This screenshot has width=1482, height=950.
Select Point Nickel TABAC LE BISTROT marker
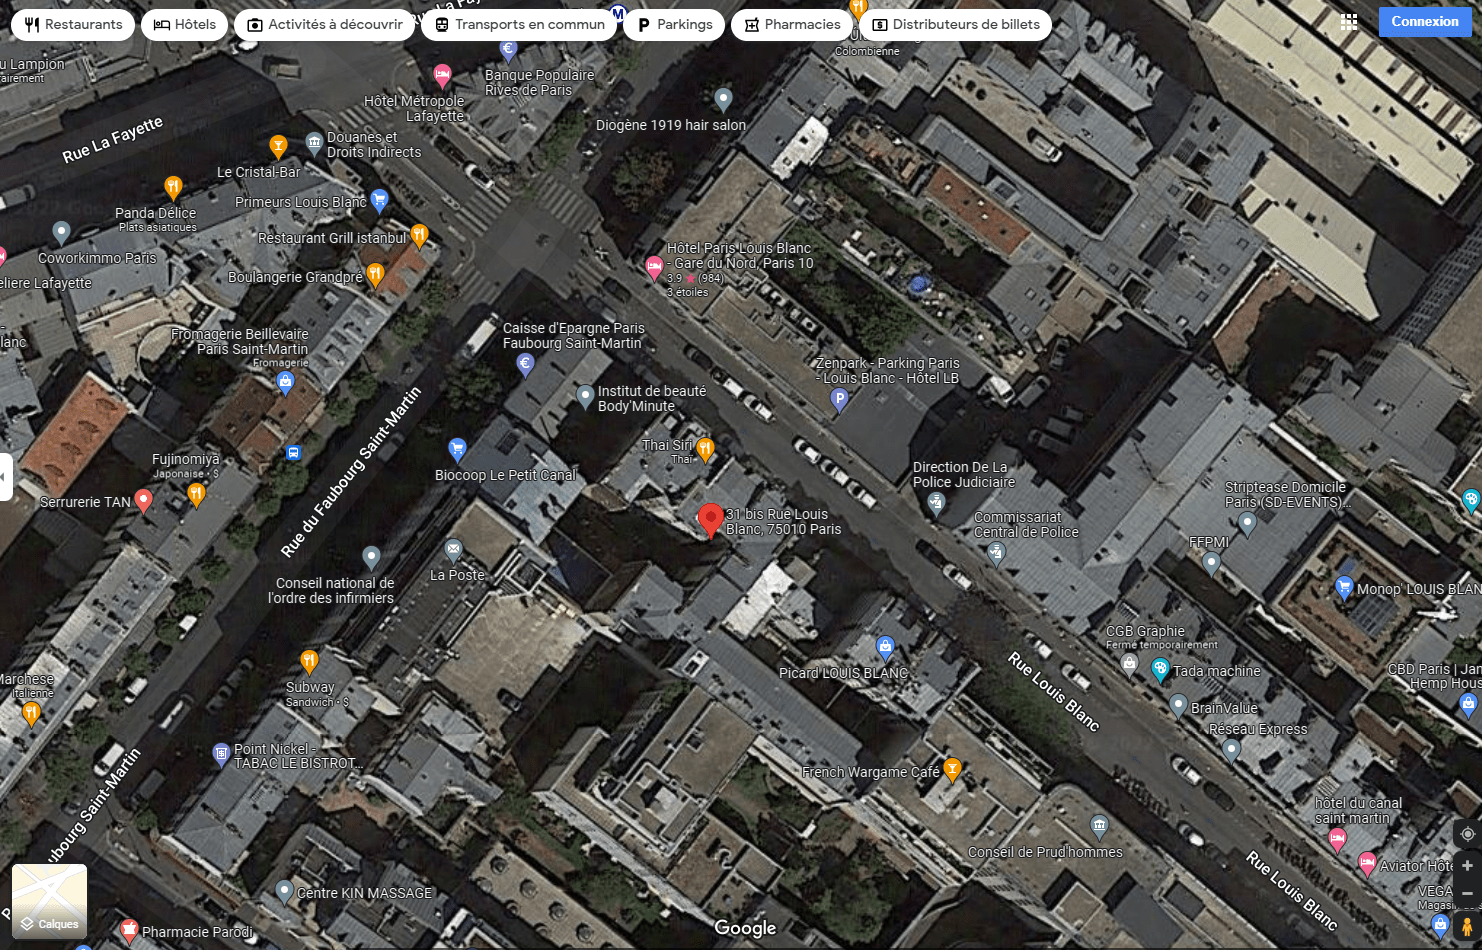pyautogui.click(x=222, y=755)
